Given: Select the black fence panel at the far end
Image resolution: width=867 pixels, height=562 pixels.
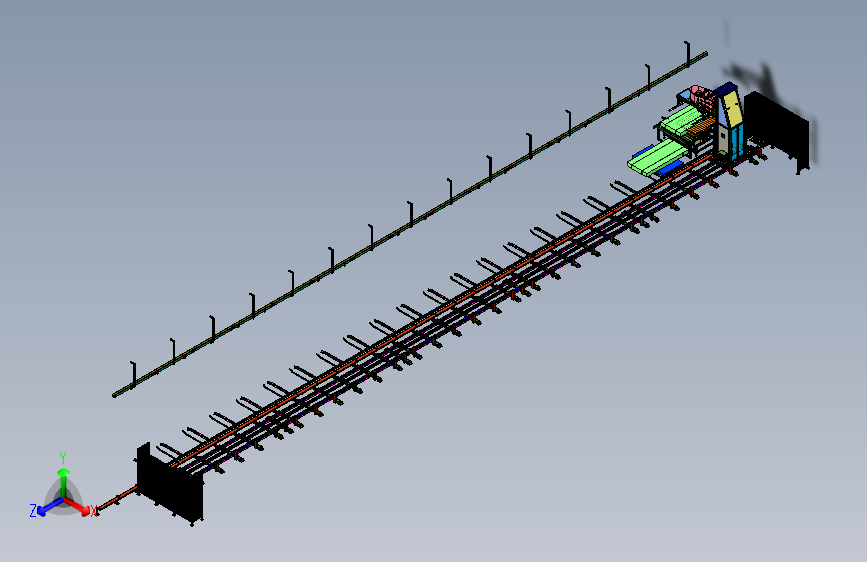Looking at the screenshot, I should [777, 130].
